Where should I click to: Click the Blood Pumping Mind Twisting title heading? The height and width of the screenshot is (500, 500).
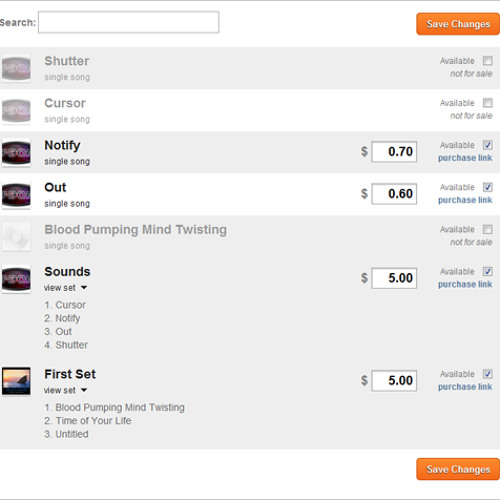[136, 230]
